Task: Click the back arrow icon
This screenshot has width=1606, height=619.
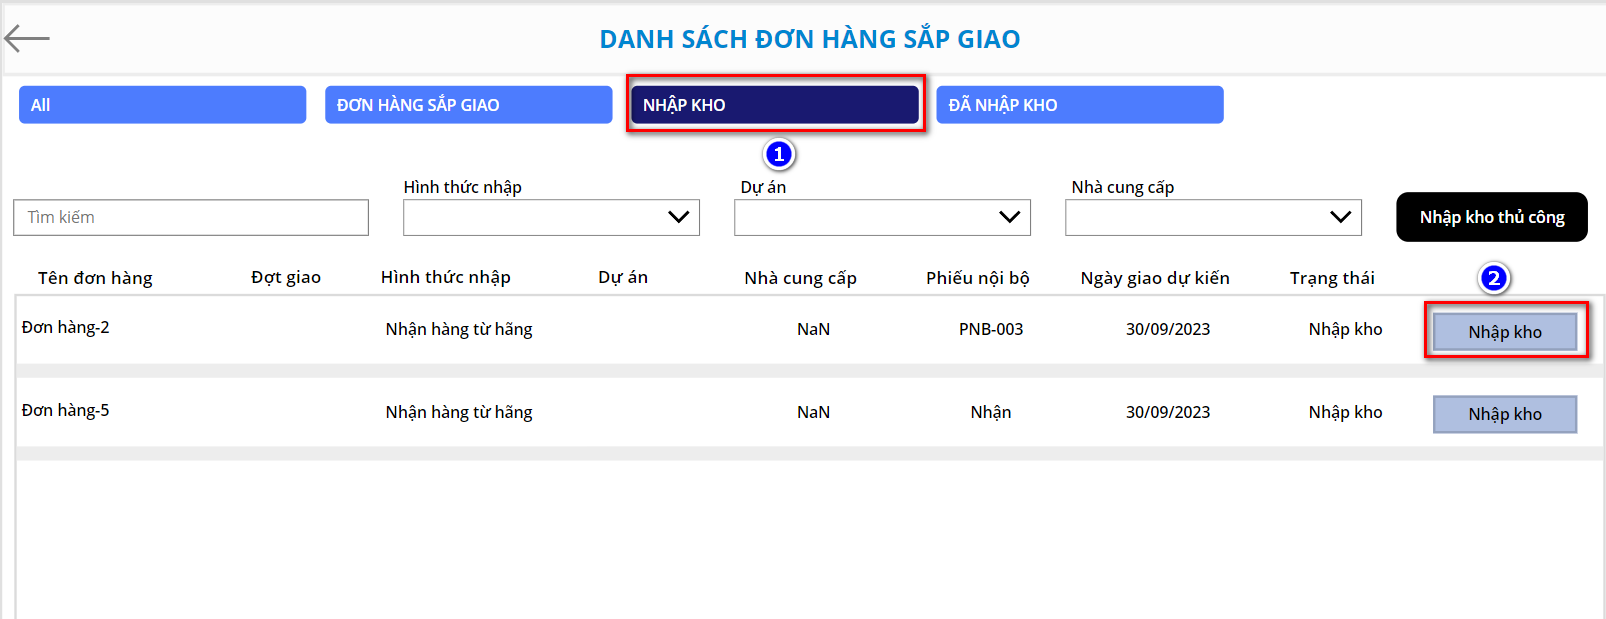Action: click(27, 39)
